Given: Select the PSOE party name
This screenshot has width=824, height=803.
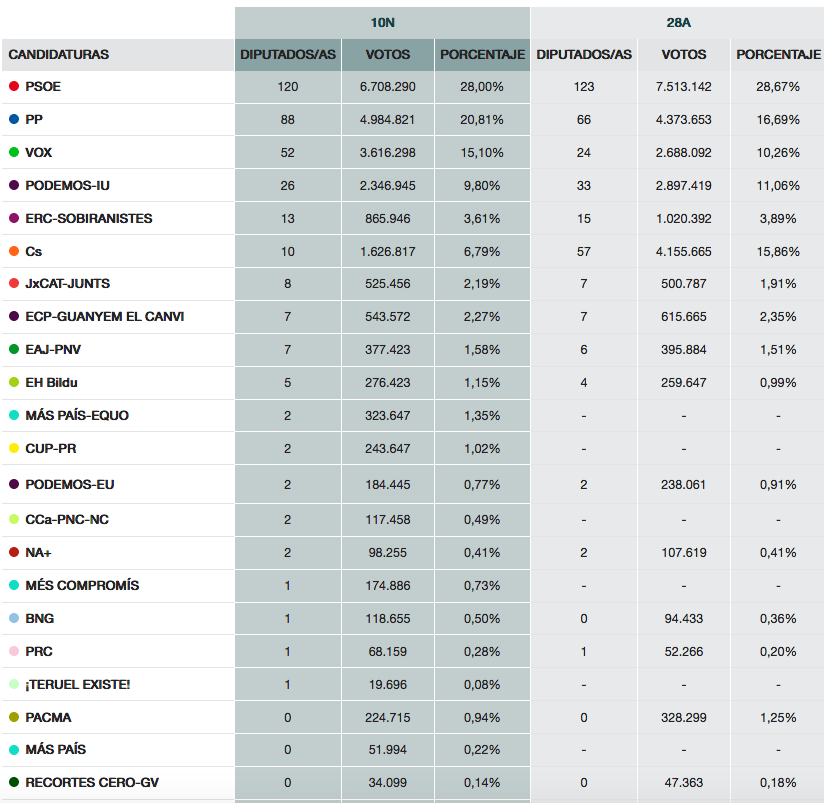Looking at the screenshot, I should (x=43, y=87).
